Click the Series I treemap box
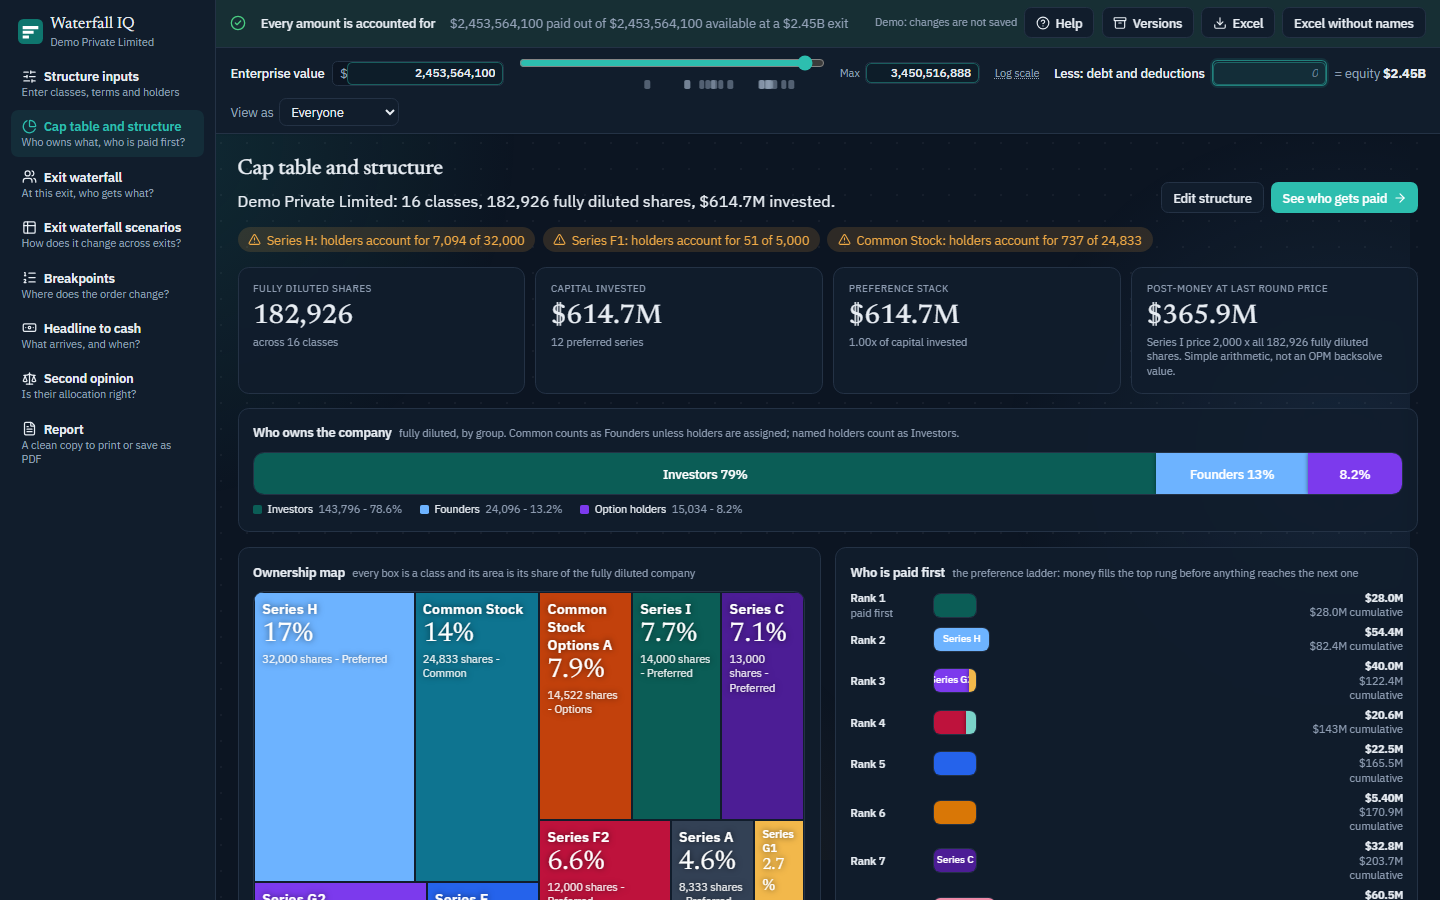The width and height of the screenshot is (1440, 900). [x=676, y=706]
